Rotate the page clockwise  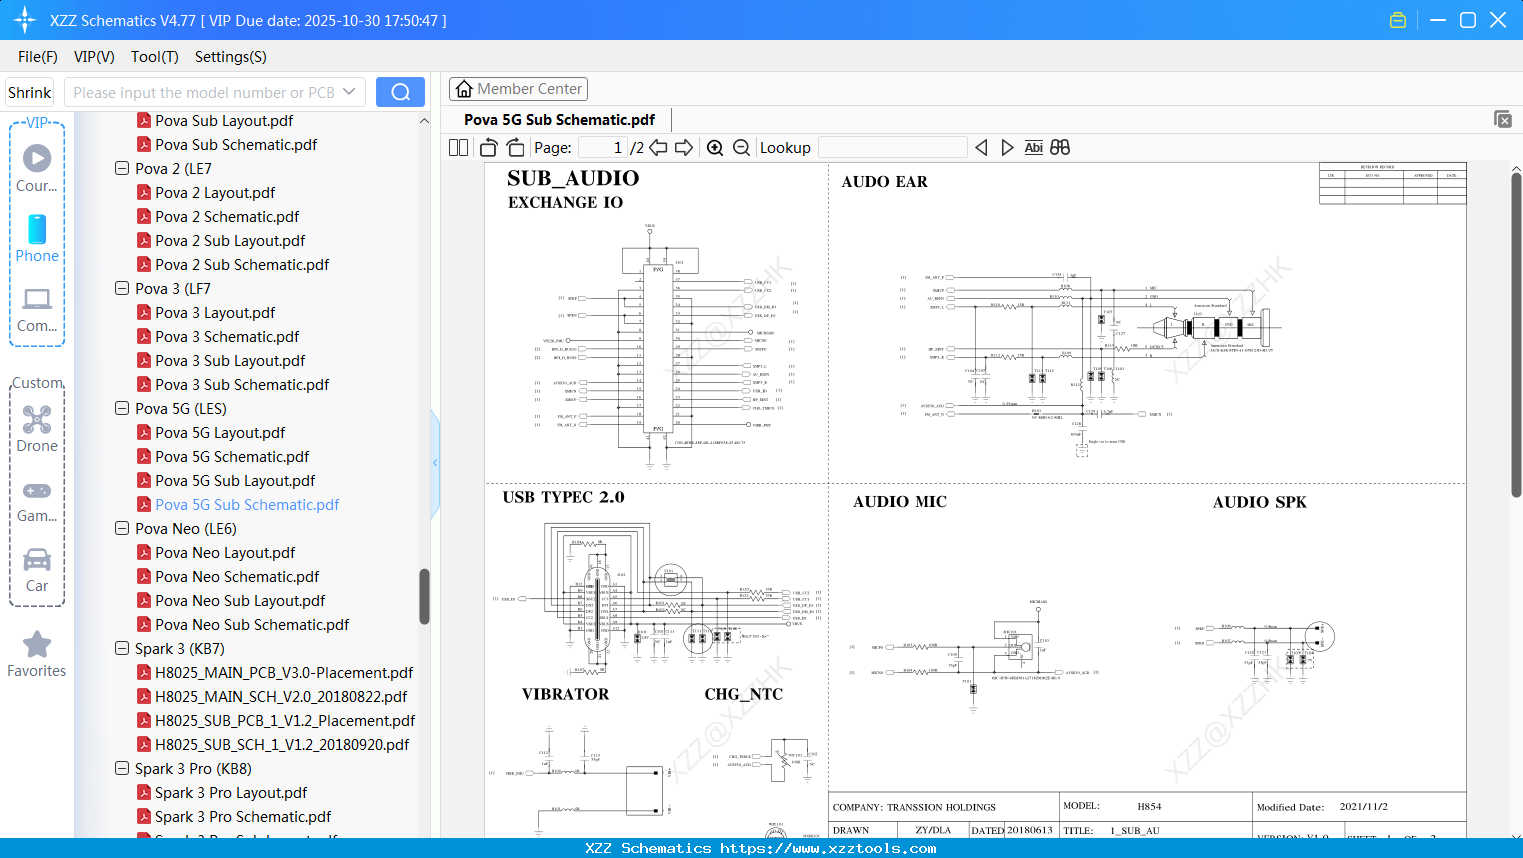[x=515, y=147]
